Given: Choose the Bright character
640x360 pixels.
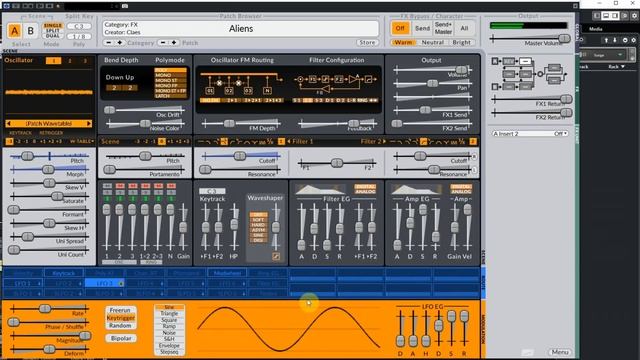Looking at the screenshot, I should click(462, 42).
